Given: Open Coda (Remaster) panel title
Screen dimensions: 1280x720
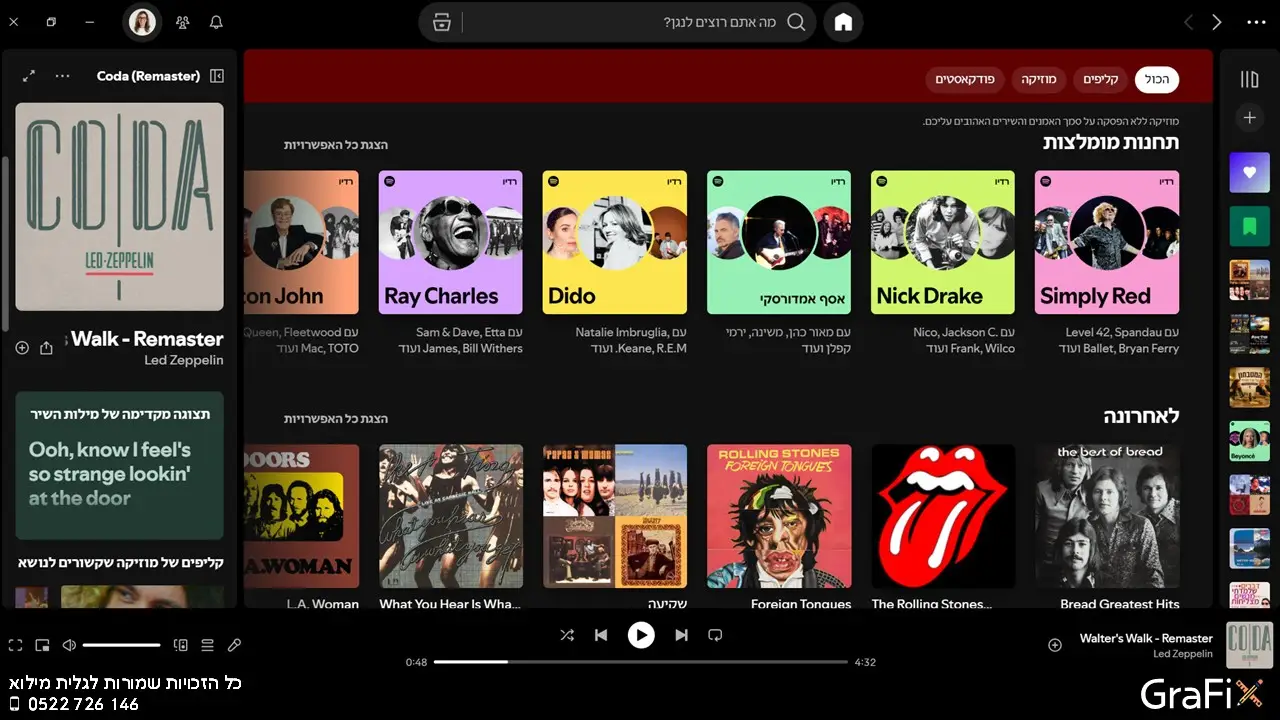Looking at the screenshot, I should [x=148, y=76].
